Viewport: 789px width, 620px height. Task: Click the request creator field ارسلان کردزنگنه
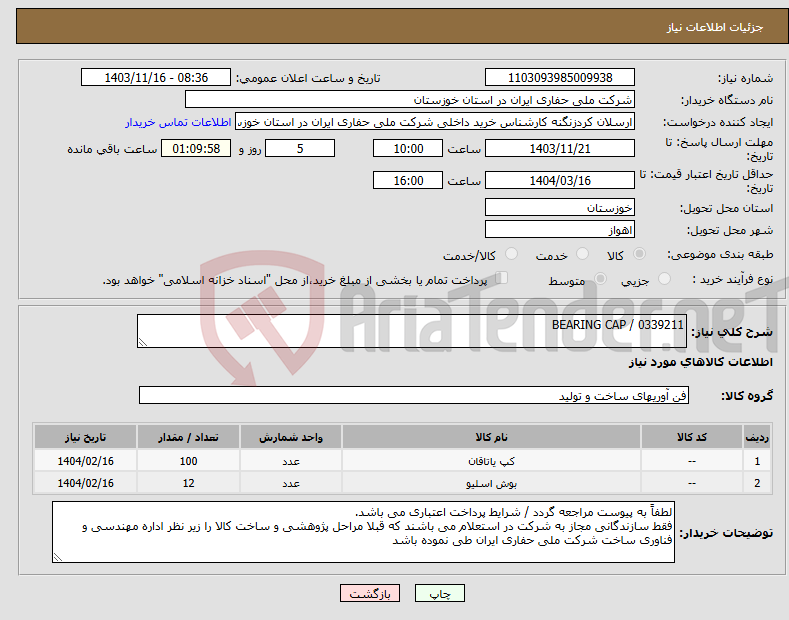point(435,122)
